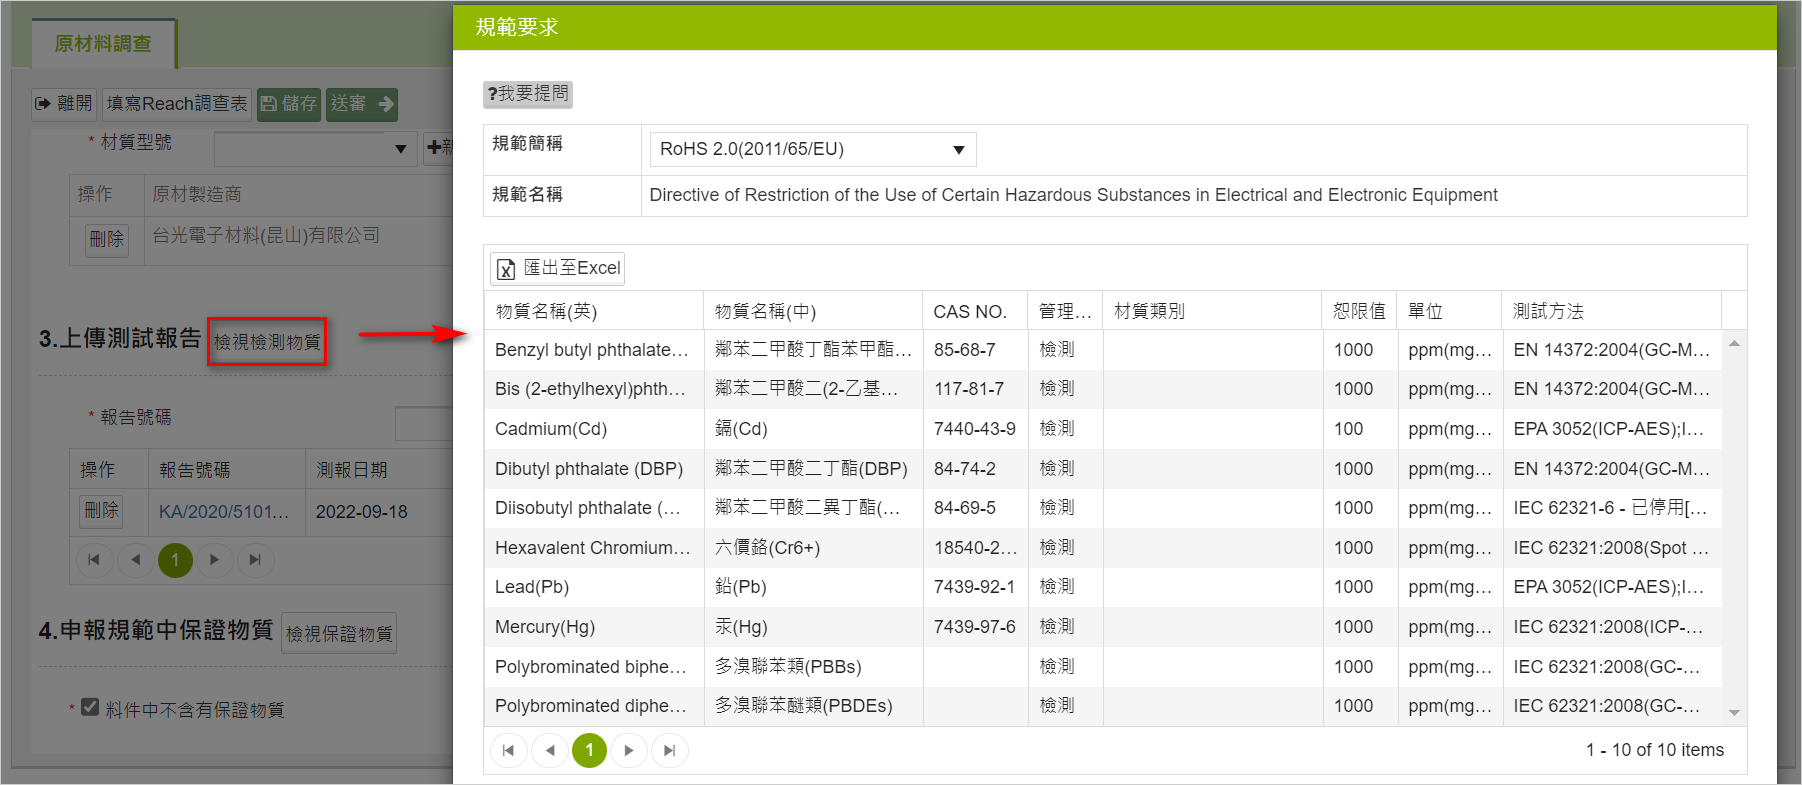1802x785 pixels.
Task: Open 填寫Reach調查表 form
Action: [x=177, y=103]
